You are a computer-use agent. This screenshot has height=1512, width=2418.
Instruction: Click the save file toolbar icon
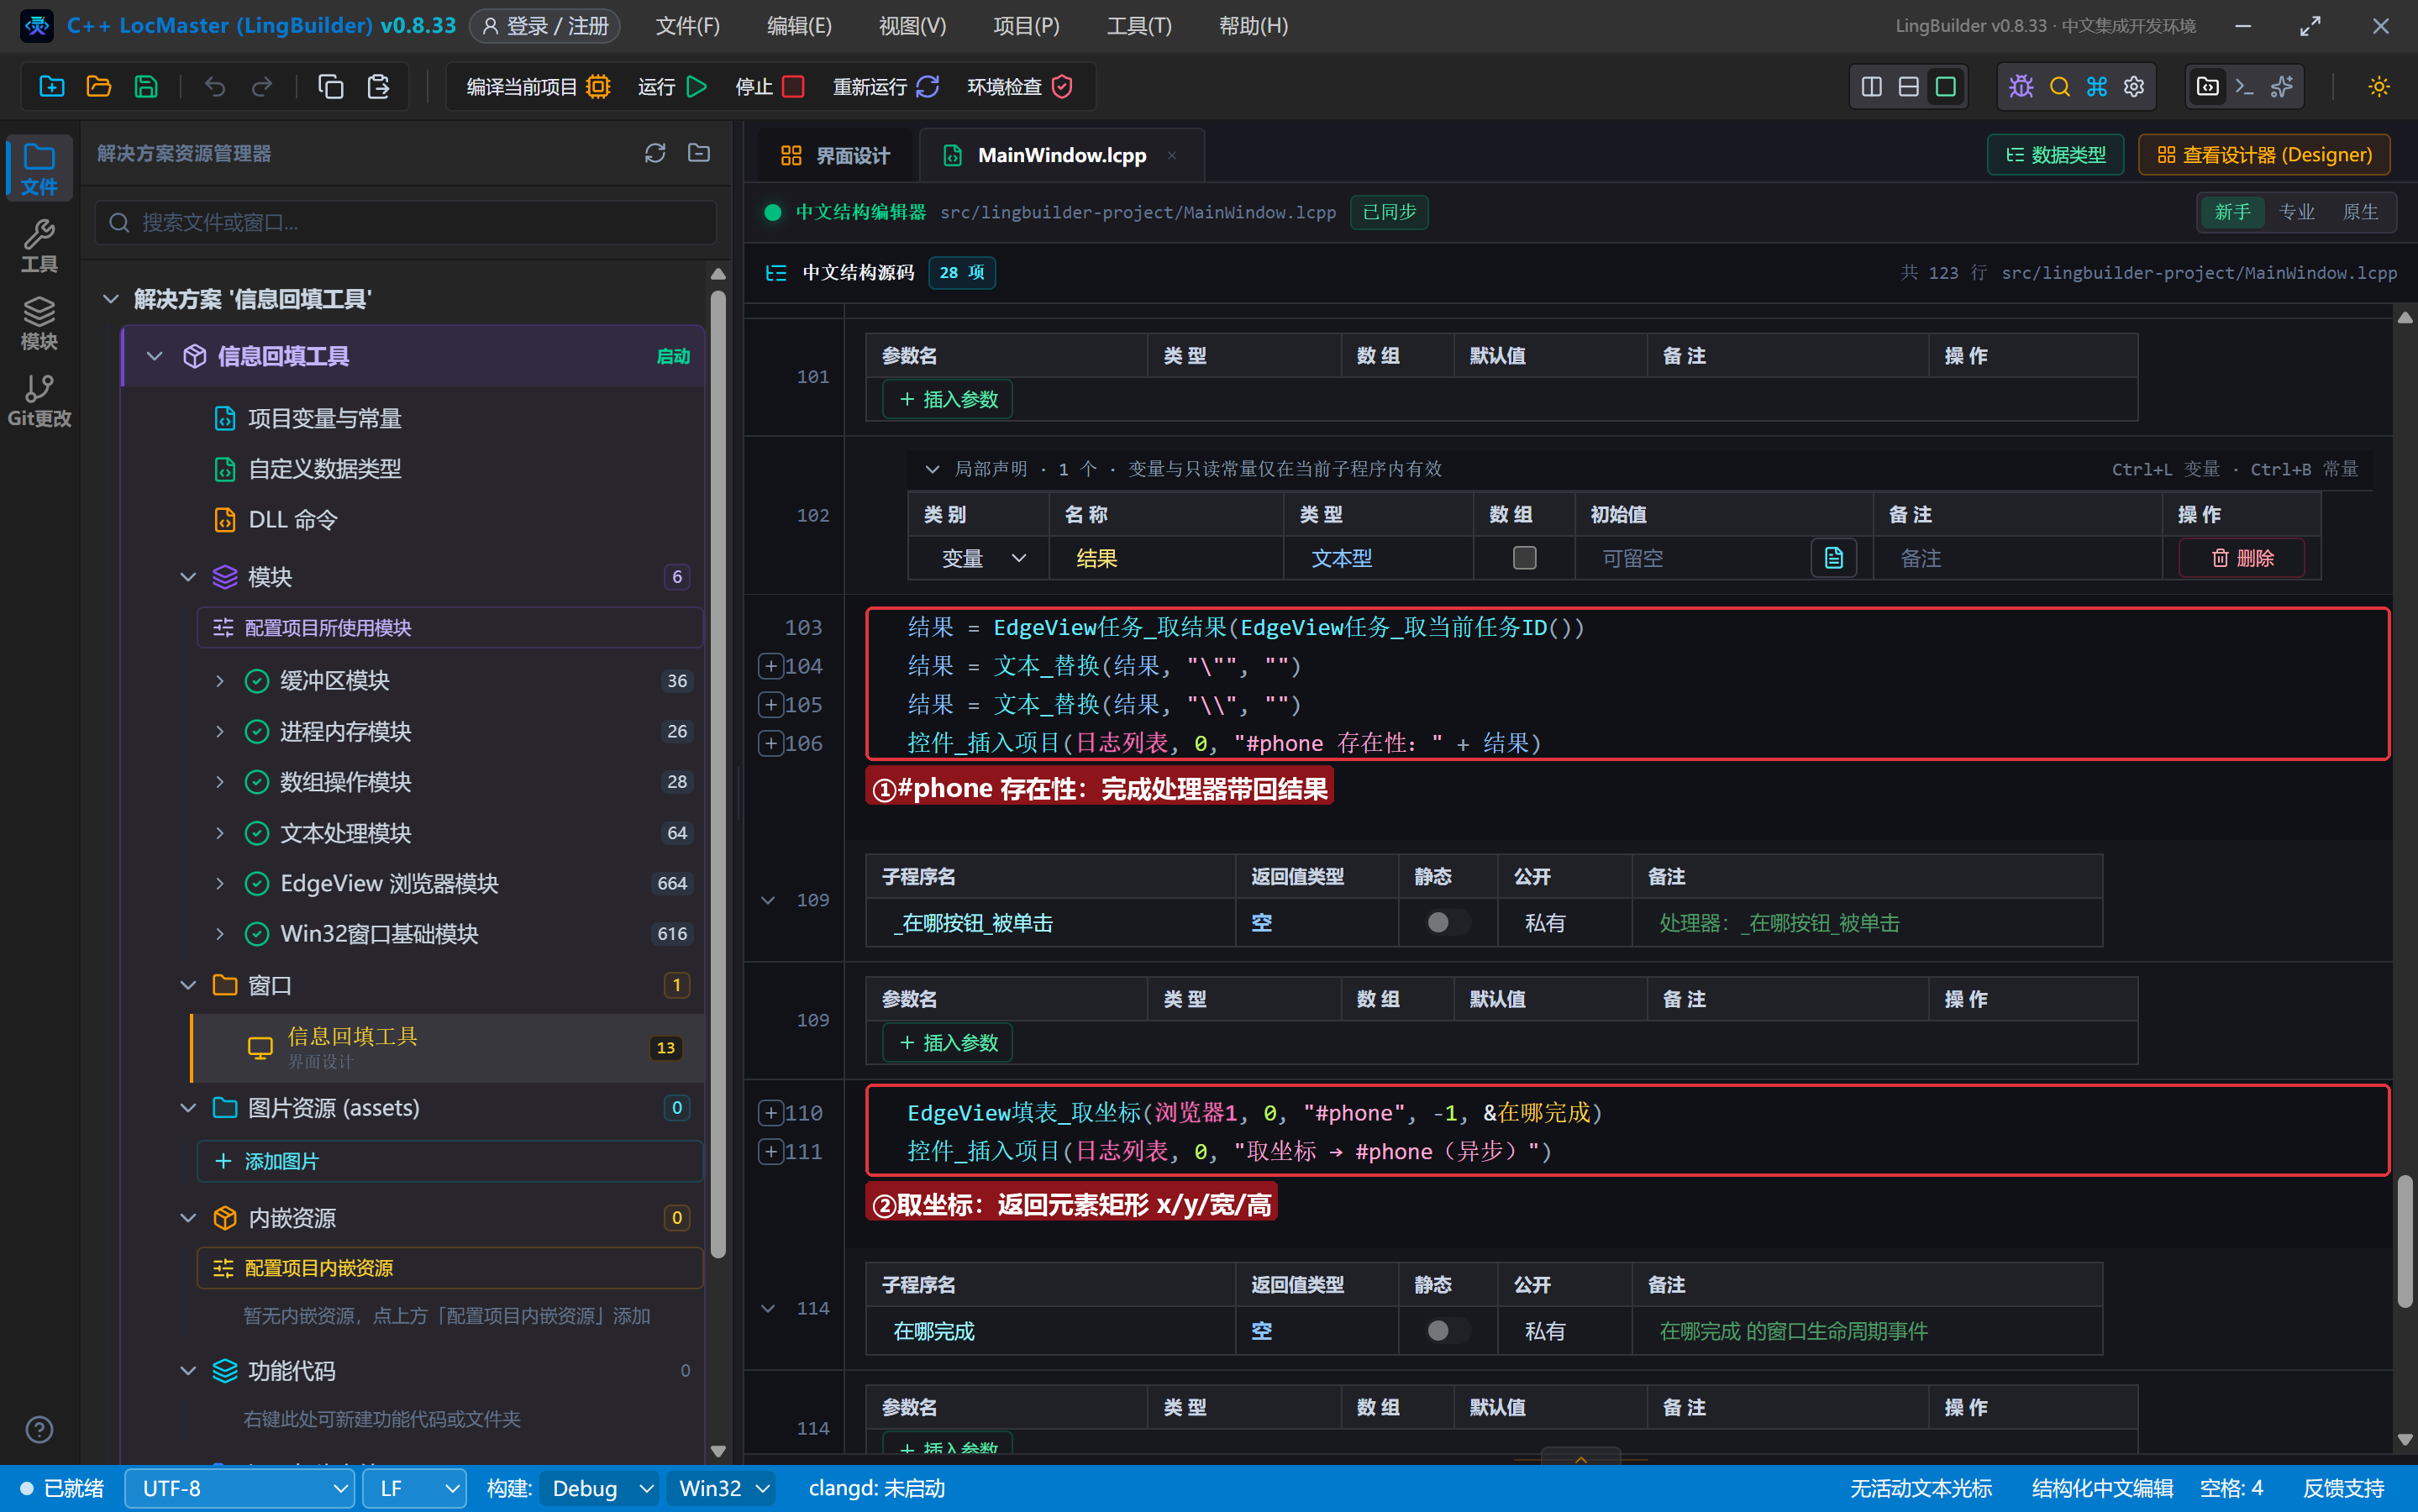[x=146, y=86]
